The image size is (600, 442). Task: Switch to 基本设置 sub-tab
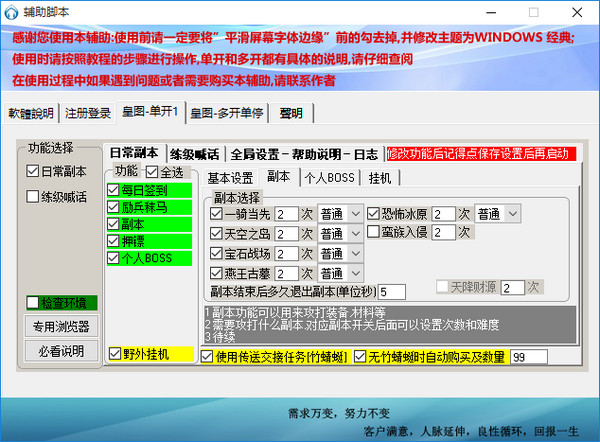pos(230,178)
